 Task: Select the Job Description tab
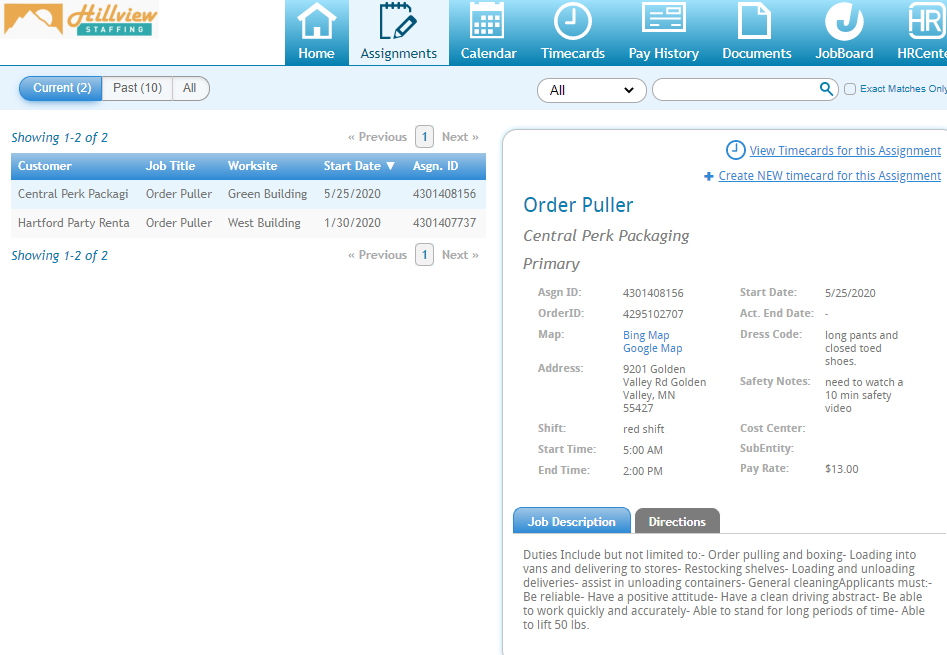[x=571, y=521]
